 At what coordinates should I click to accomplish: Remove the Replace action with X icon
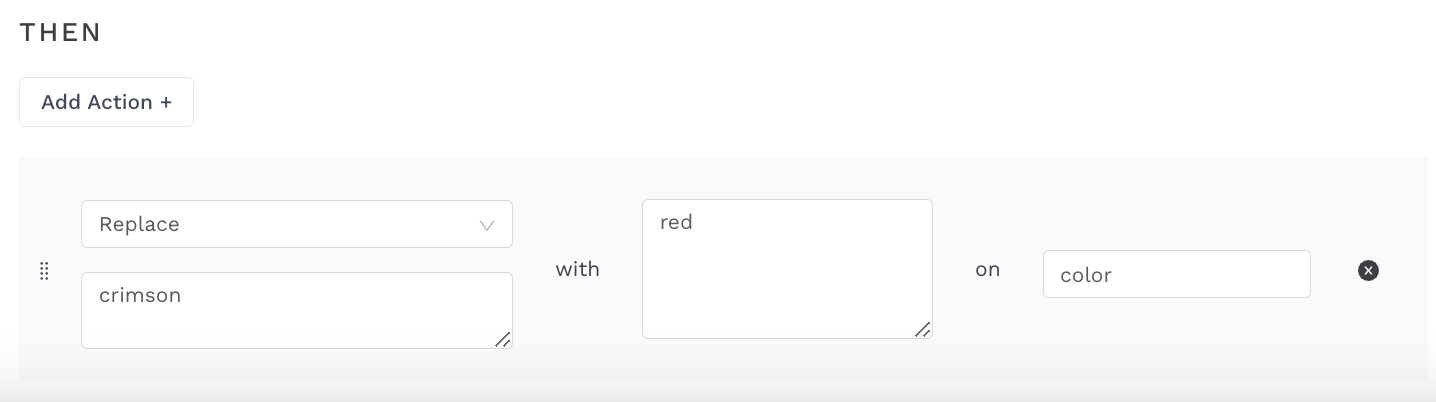[x=1368, y=270]
